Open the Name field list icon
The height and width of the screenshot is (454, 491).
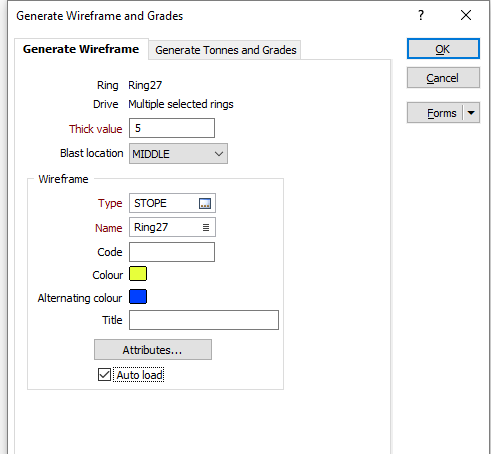(206, 227)
